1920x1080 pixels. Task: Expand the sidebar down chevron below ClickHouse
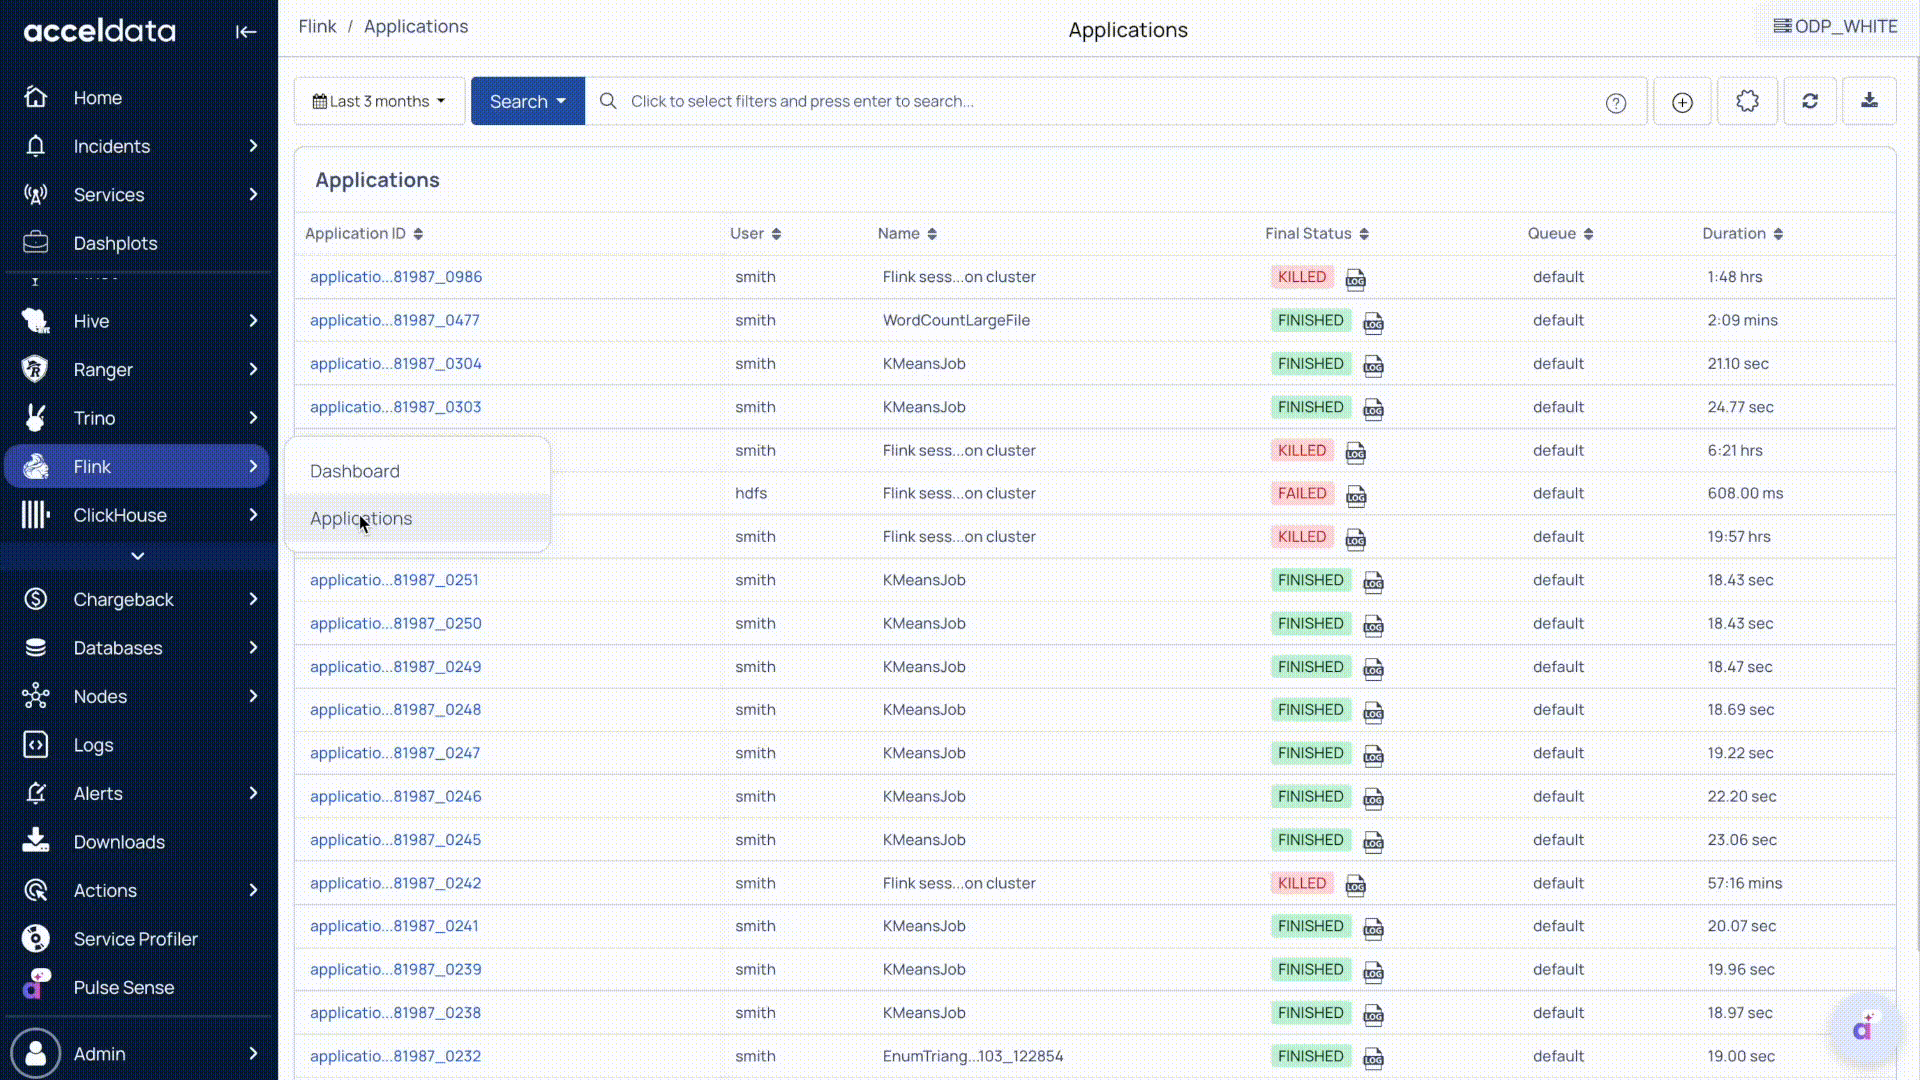[x=138, y=556]
